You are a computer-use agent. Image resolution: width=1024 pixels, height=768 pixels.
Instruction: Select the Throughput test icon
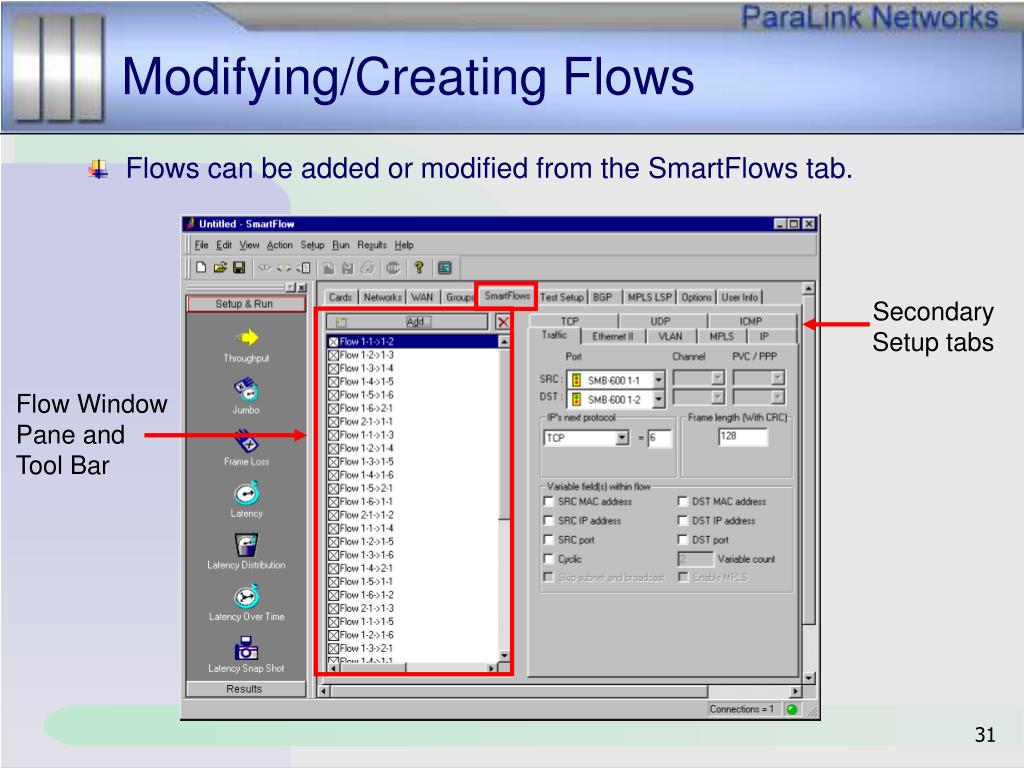(x=246, y=338)
